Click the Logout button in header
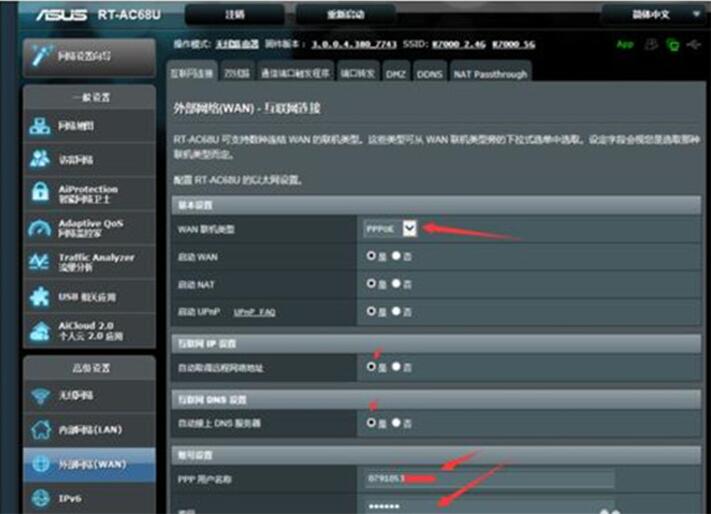 [235, 15]
